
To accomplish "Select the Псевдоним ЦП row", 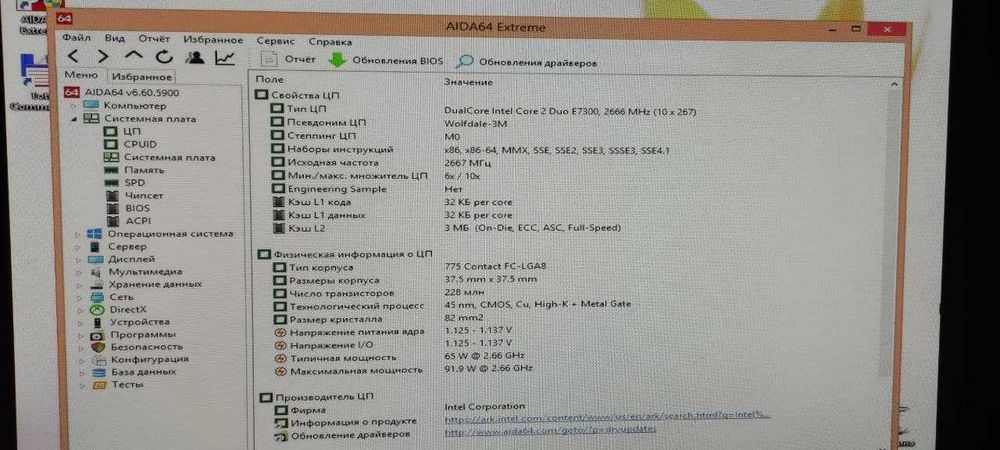I will pos(389,123).
